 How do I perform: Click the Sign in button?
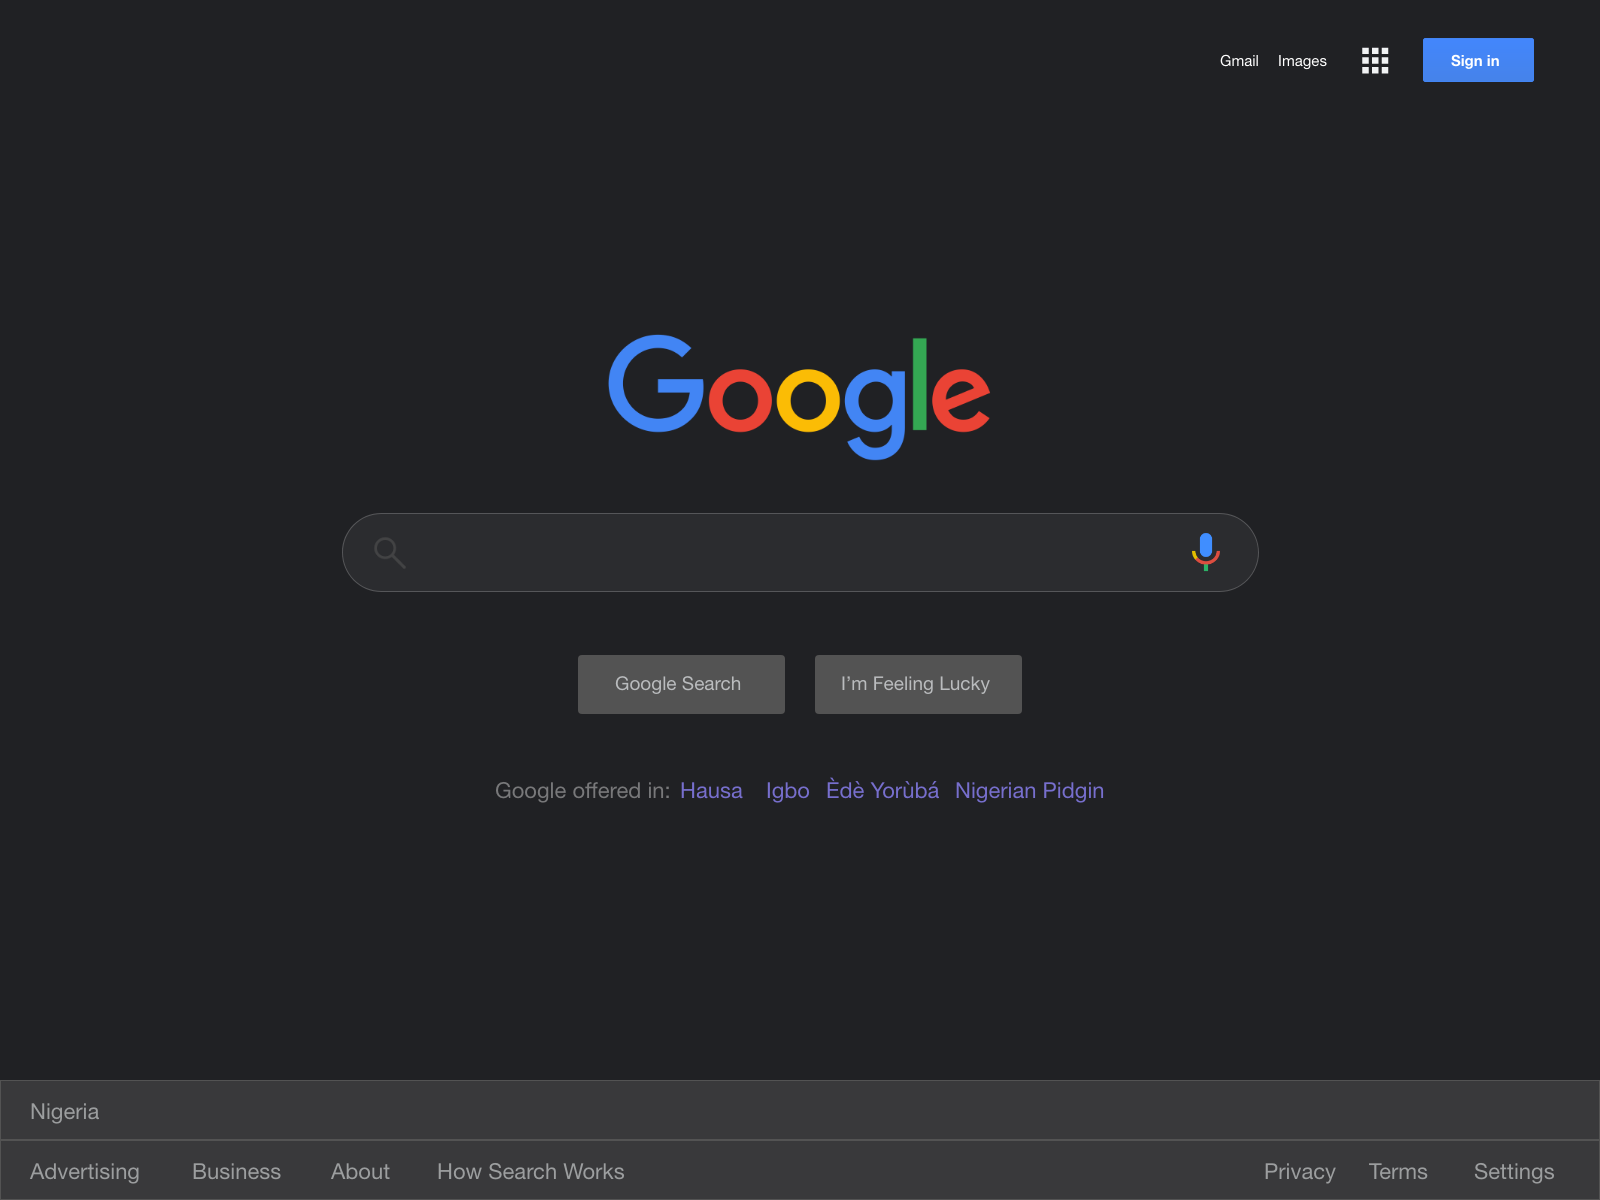[x=1478, y=60]
